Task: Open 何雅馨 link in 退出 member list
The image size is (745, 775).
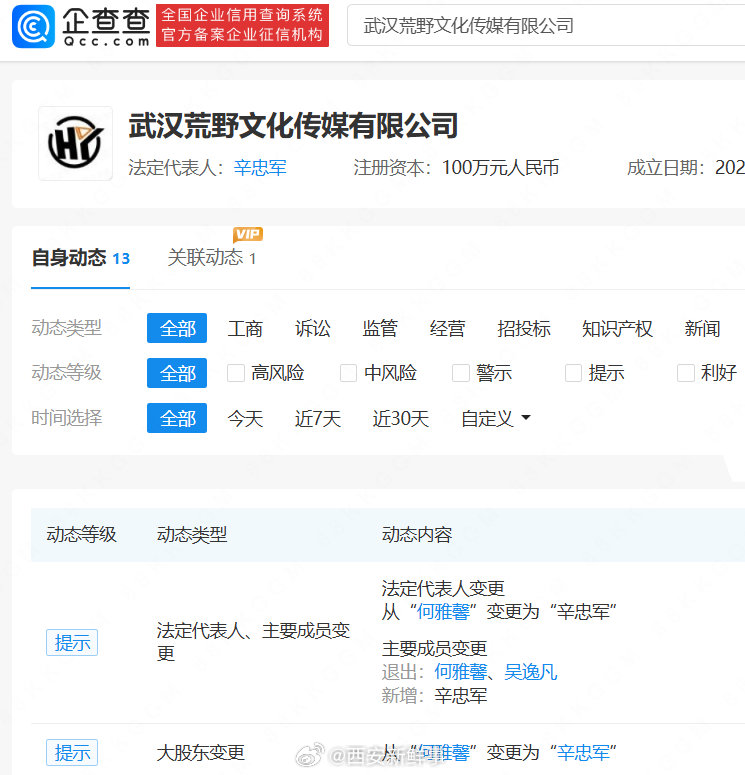Action: coord(461,672)
